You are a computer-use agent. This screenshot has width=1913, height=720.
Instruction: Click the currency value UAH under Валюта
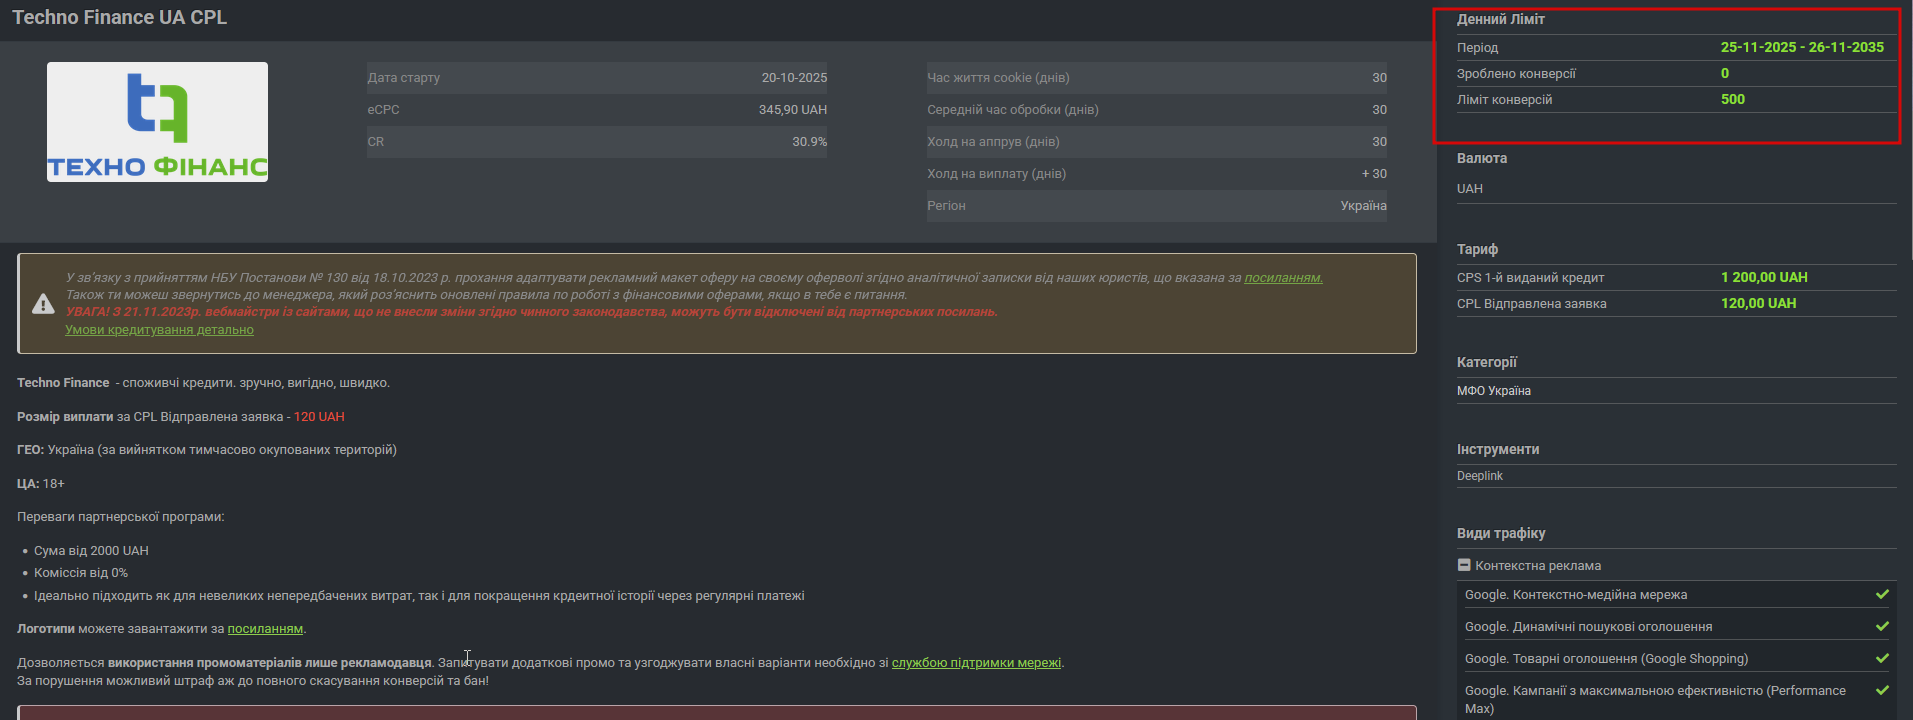click(1470, 189)
